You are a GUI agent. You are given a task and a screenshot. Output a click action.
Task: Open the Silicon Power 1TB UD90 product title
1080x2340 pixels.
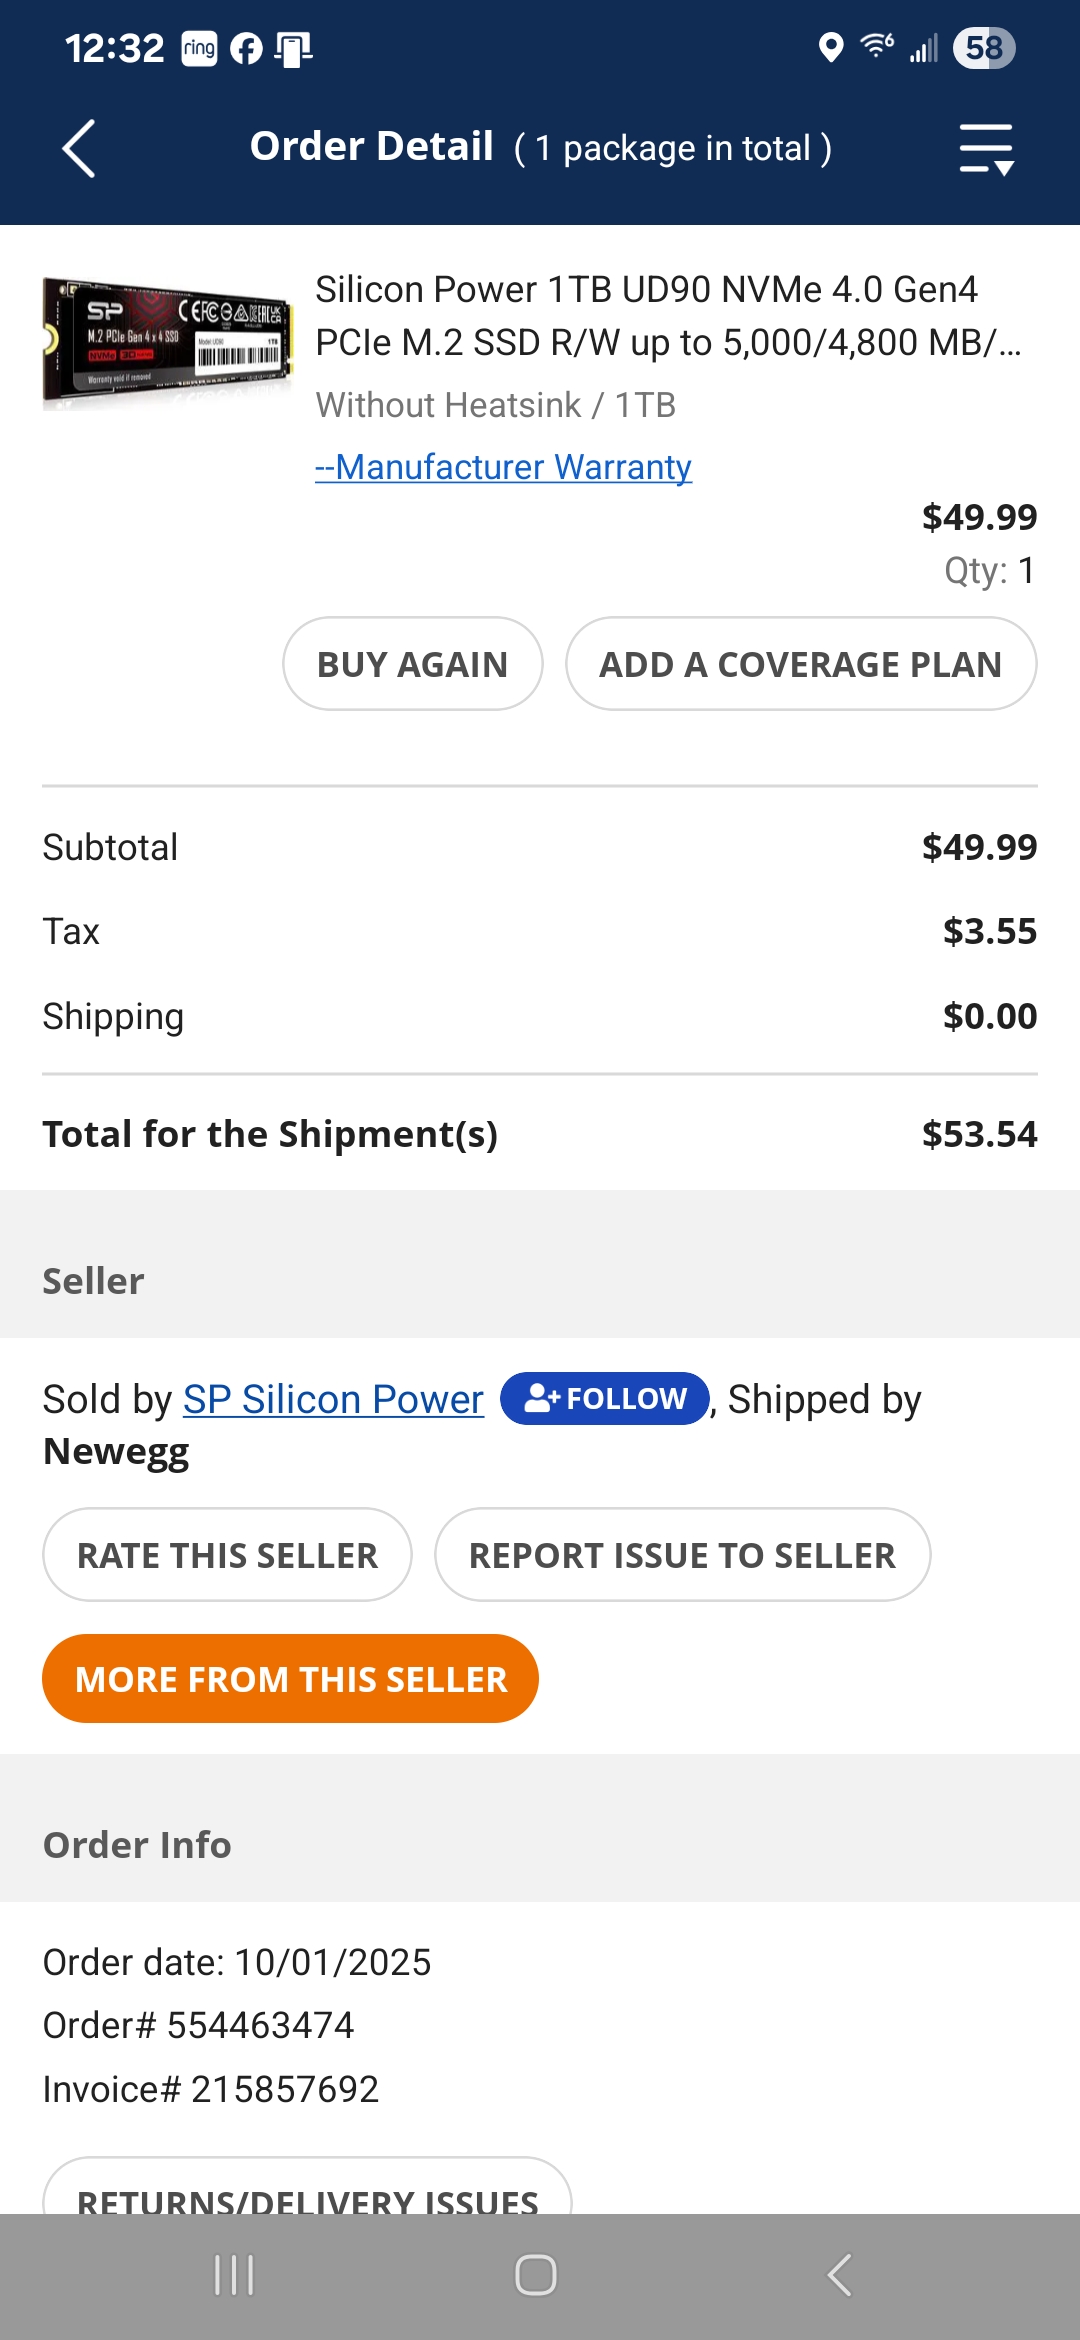coord(667,315)
